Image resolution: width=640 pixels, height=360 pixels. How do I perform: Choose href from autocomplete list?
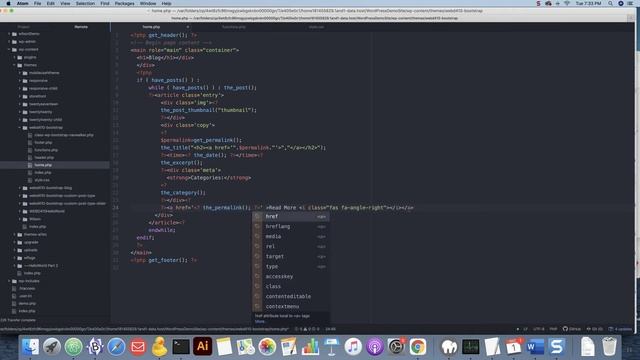pos(290,216)
